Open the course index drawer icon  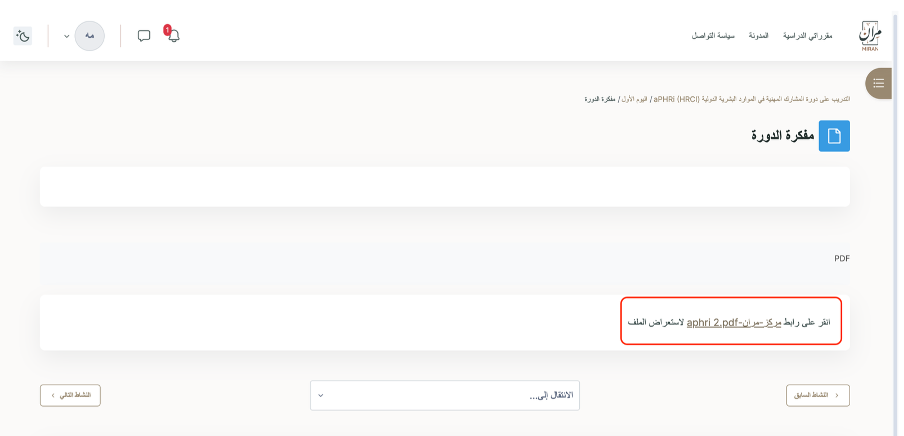pyautogui.click(x=879, y=83)
